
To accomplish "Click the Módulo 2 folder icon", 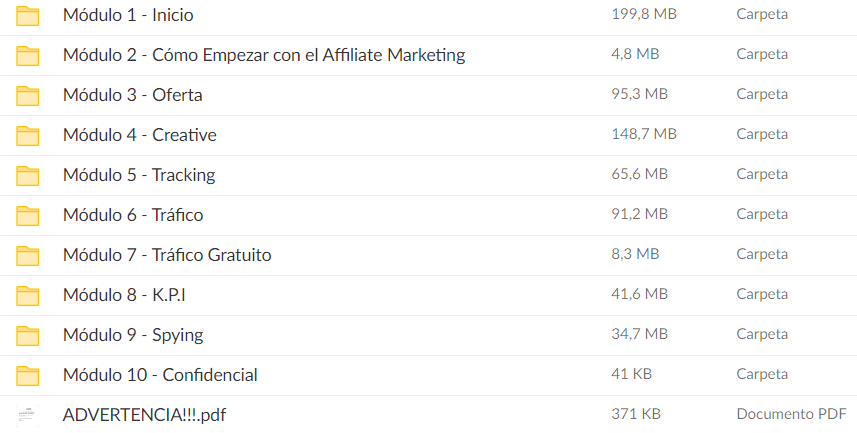I will coord(28,55).
